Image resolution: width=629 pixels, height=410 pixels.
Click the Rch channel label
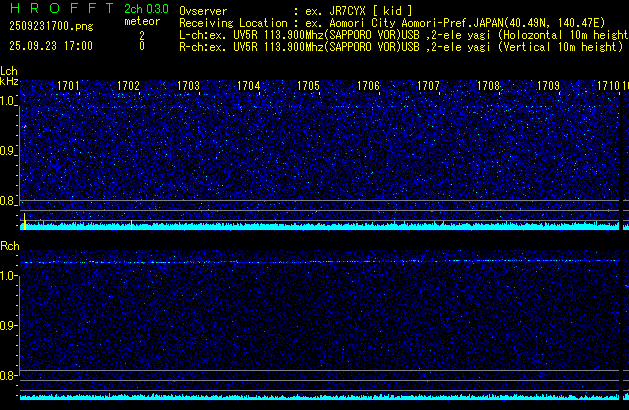point(9,246)
